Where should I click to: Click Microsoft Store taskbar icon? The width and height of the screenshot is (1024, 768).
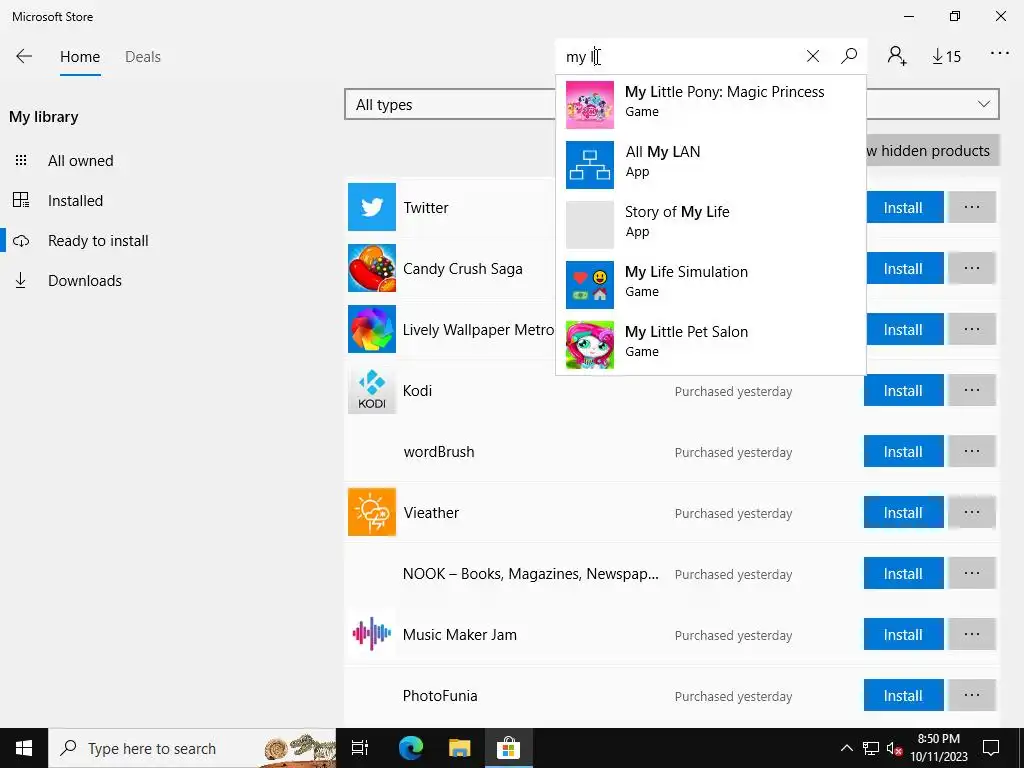click(508, 748)
